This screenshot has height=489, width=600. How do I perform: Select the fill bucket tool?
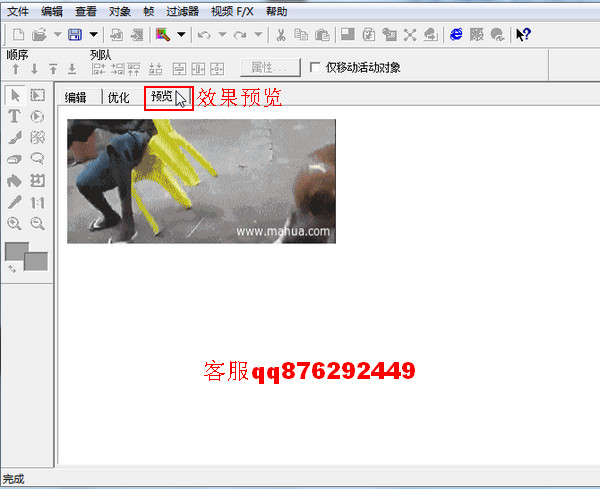15,181
